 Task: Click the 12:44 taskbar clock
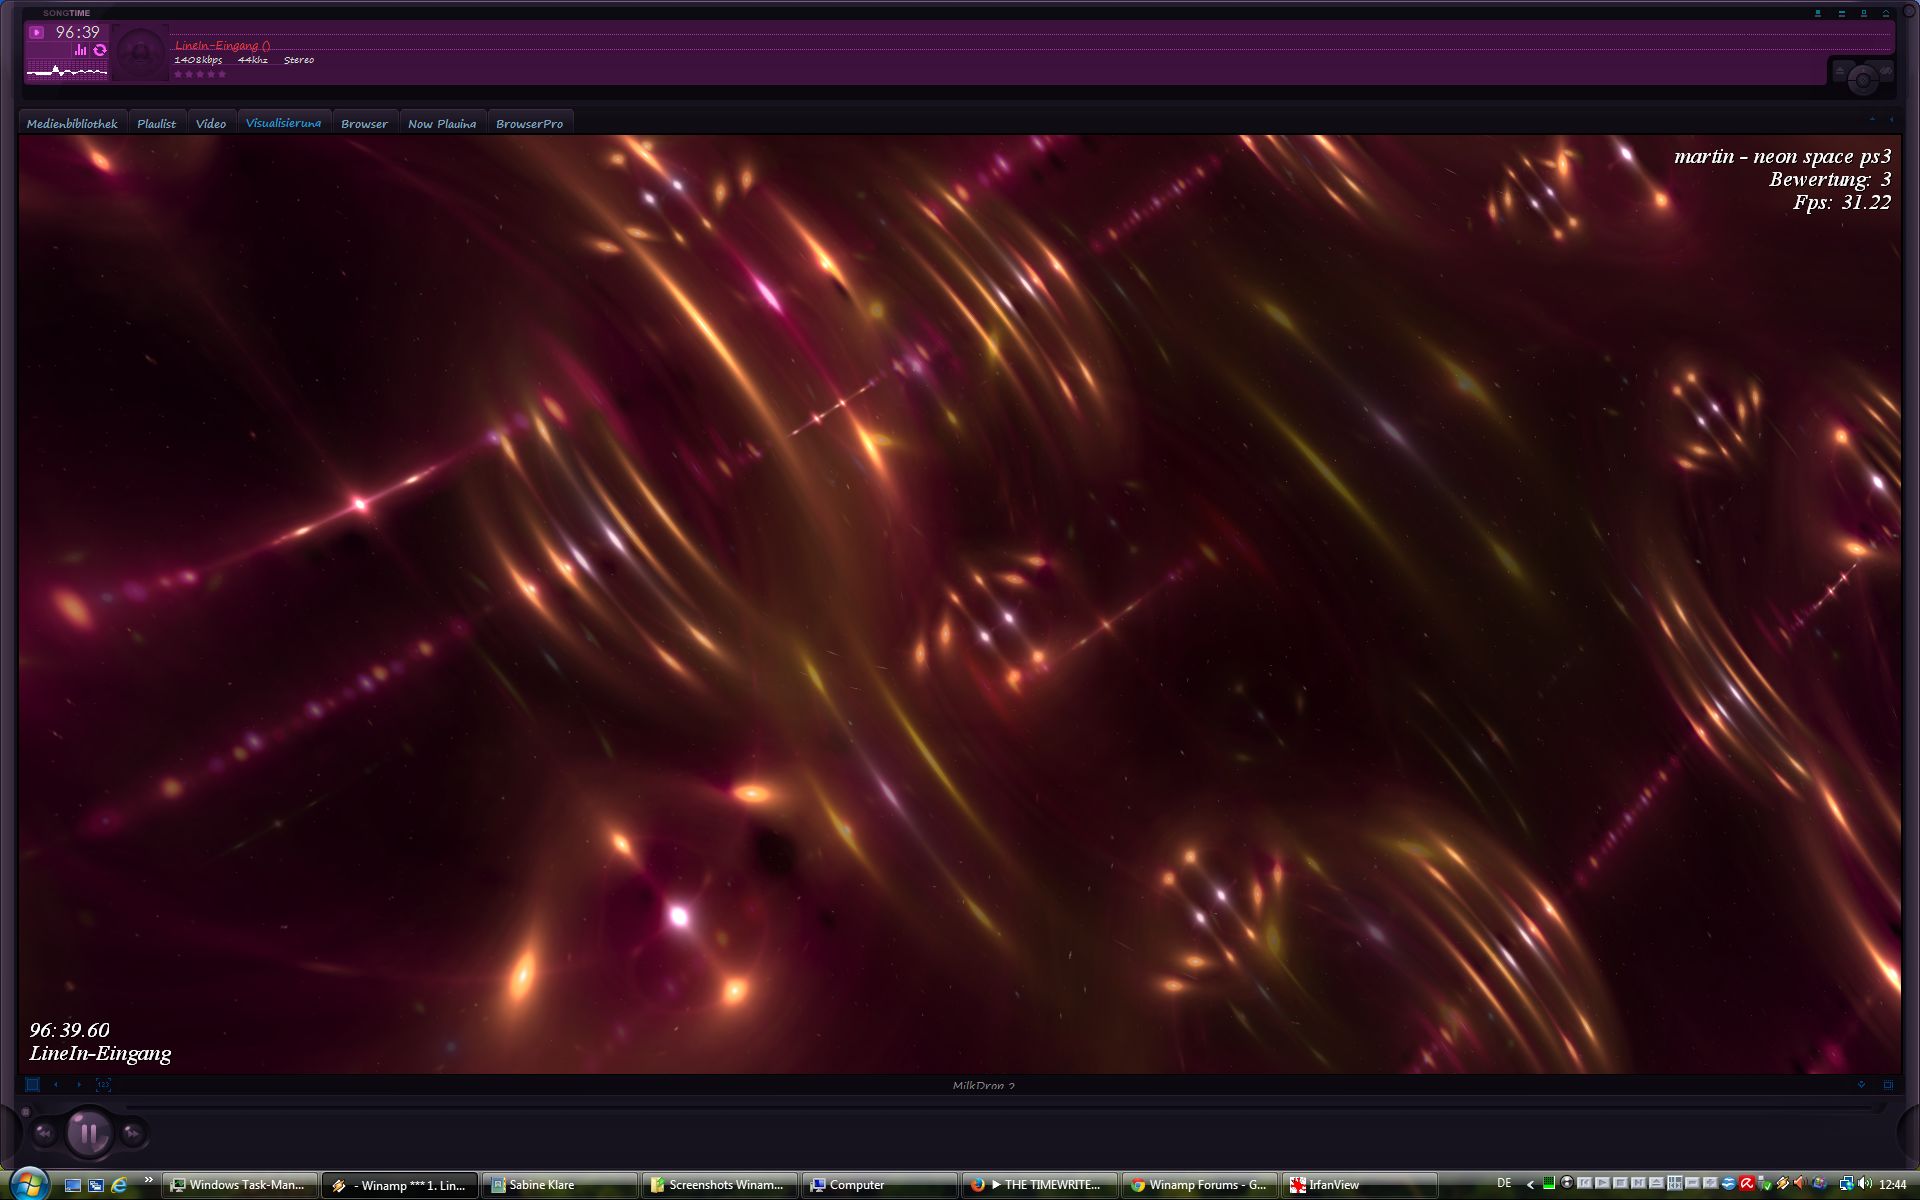click(x=1892, y=1185)
